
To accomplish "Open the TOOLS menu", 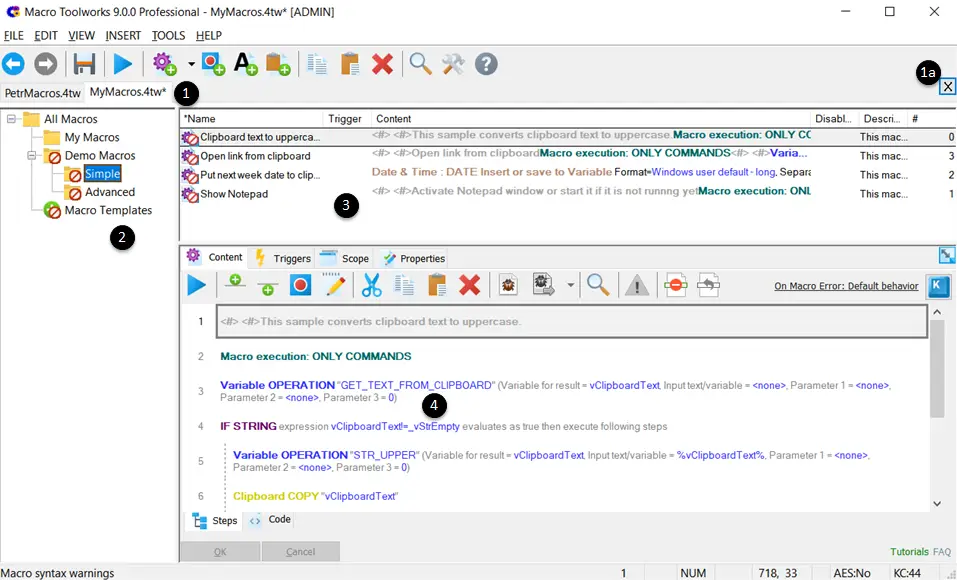I will click(x=168, y=36).
